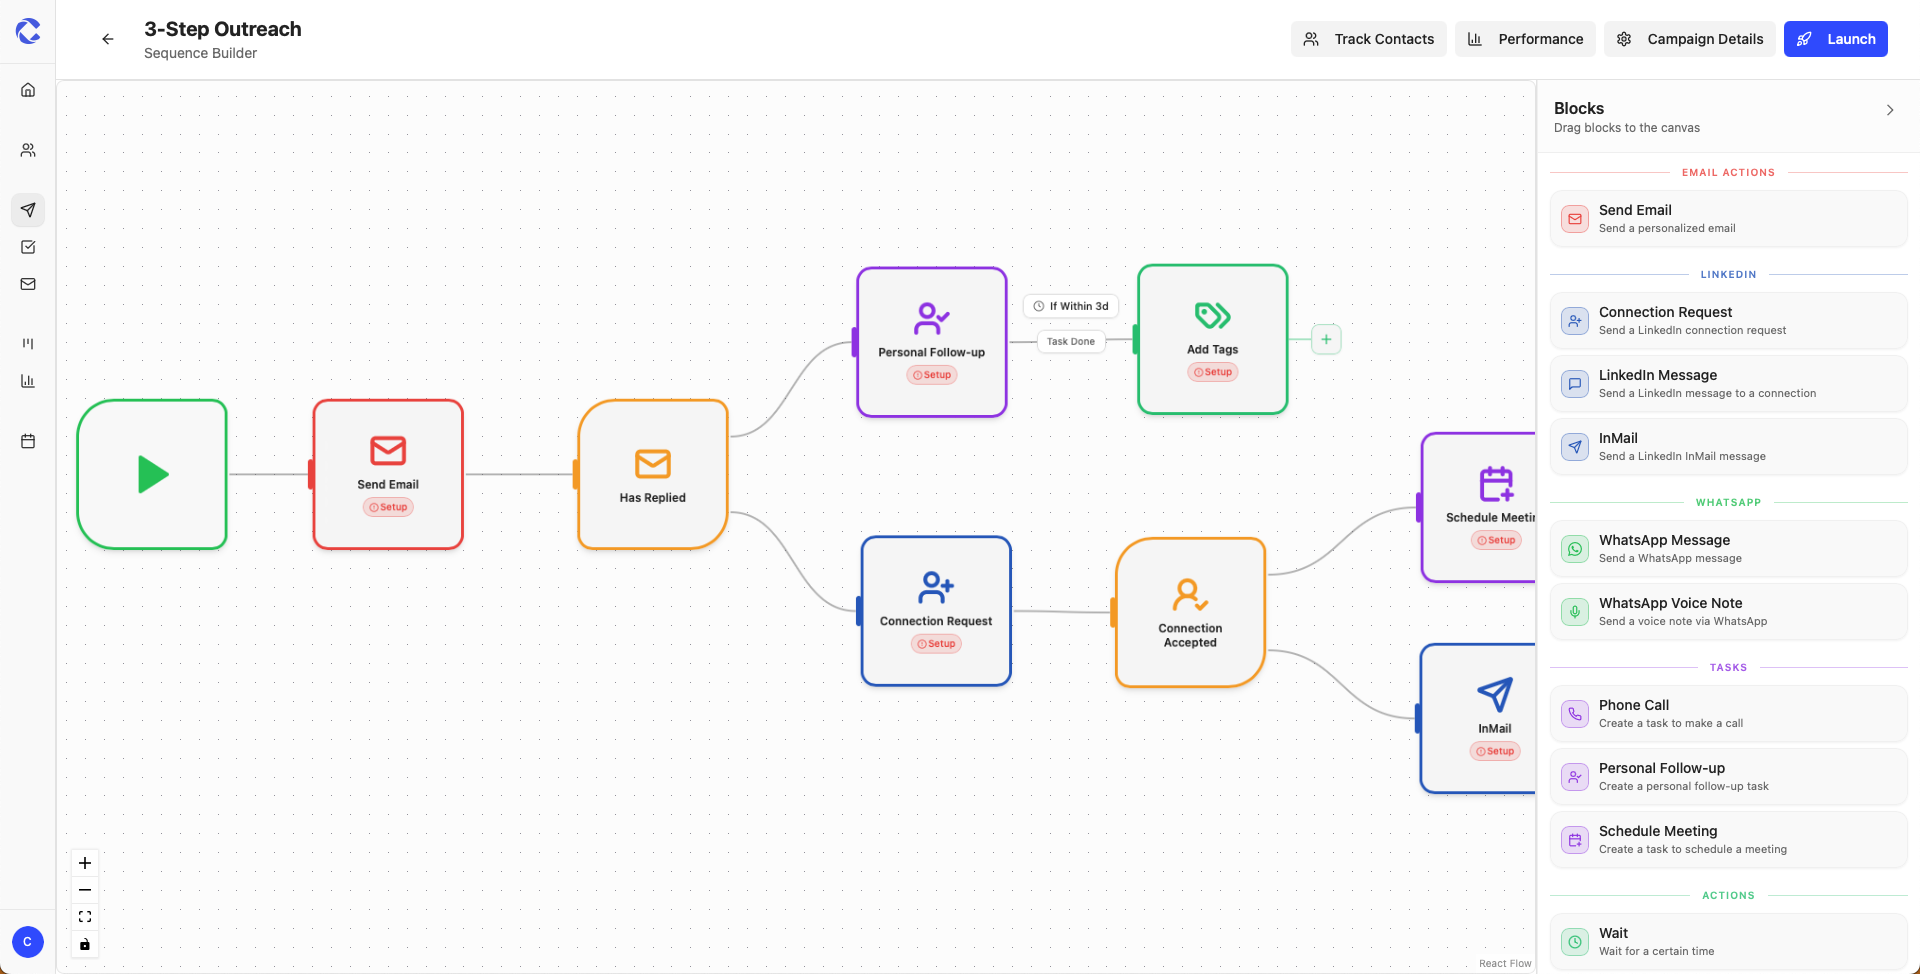Select the Start play node
This screenshot has width=1920, height=974.
(152, 474)
